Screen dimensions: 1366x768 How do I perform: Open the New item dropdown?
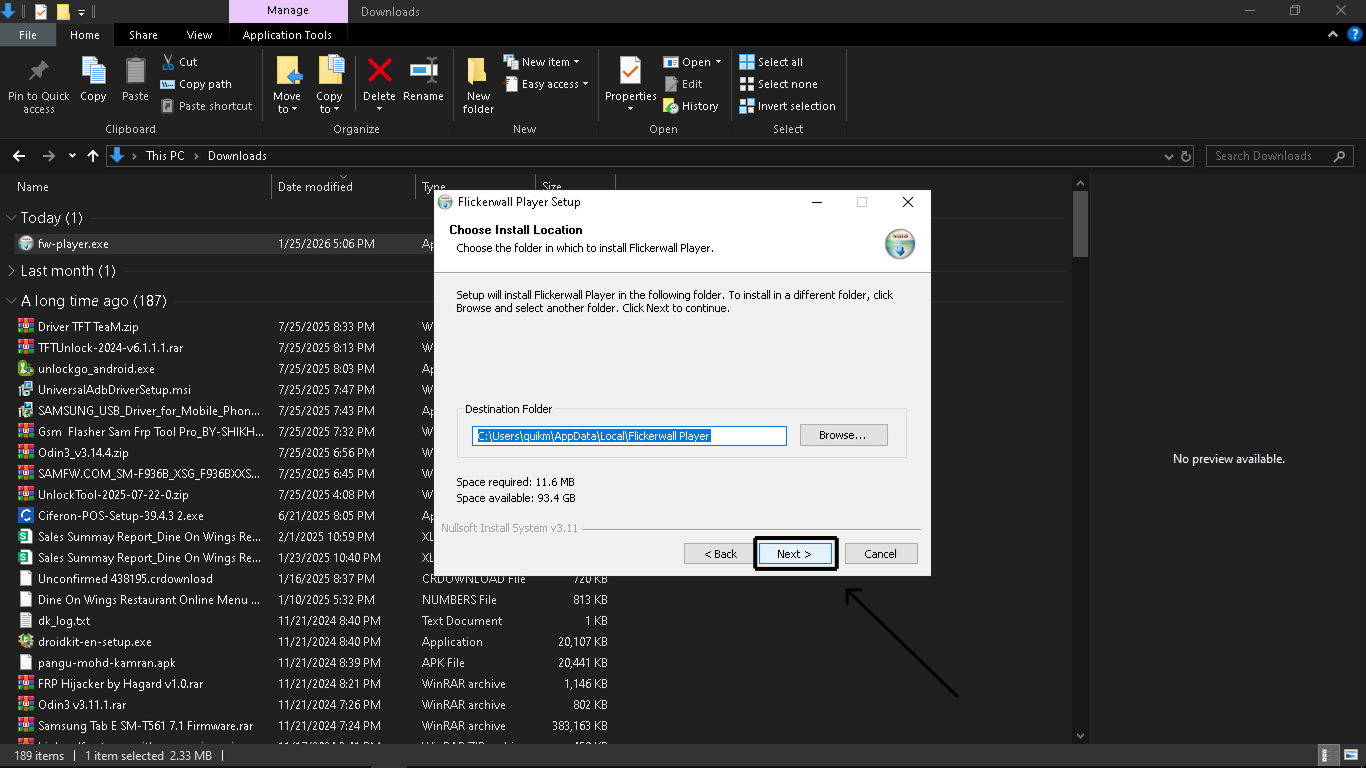coord(541,62)
